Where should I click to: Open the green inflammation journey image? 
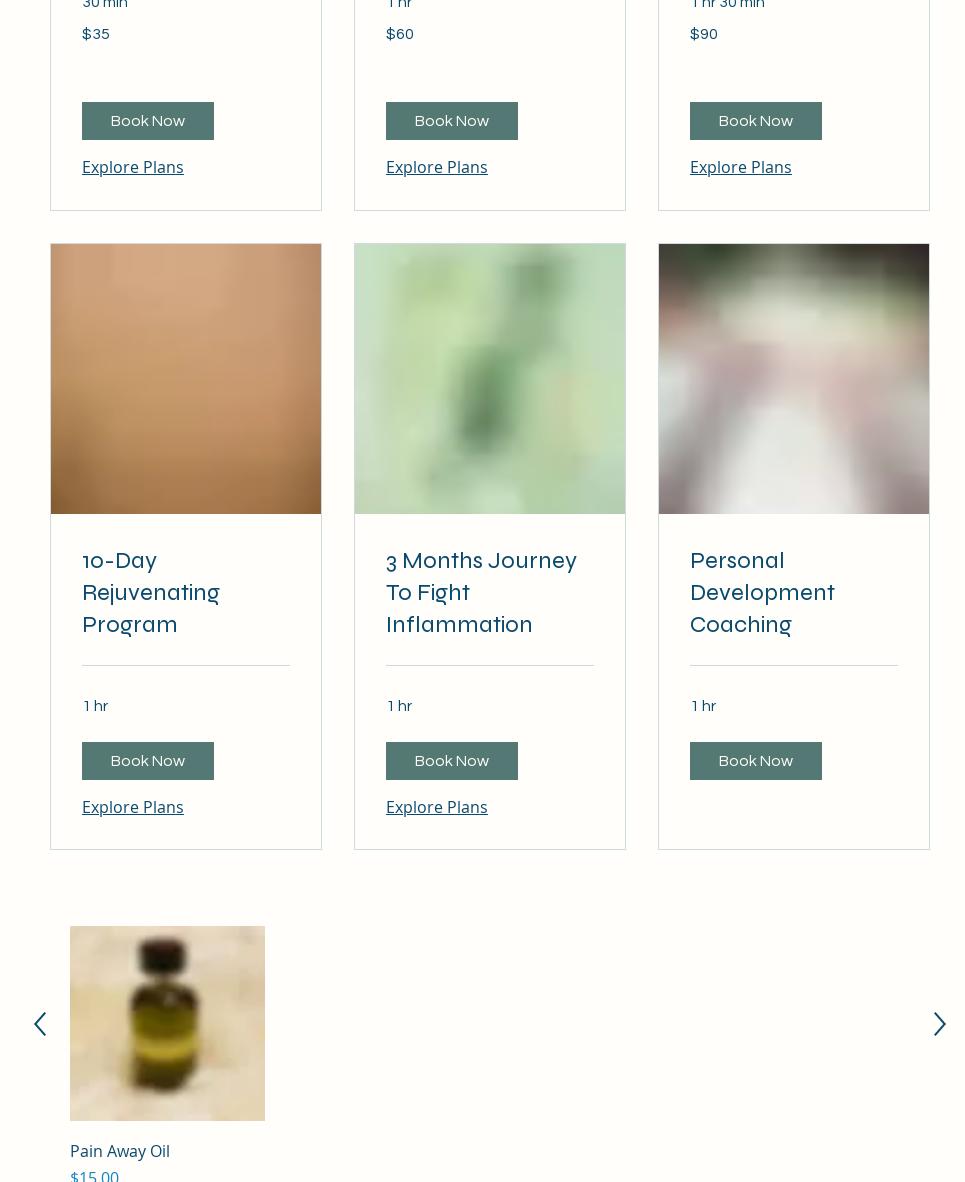pos(490,378)
